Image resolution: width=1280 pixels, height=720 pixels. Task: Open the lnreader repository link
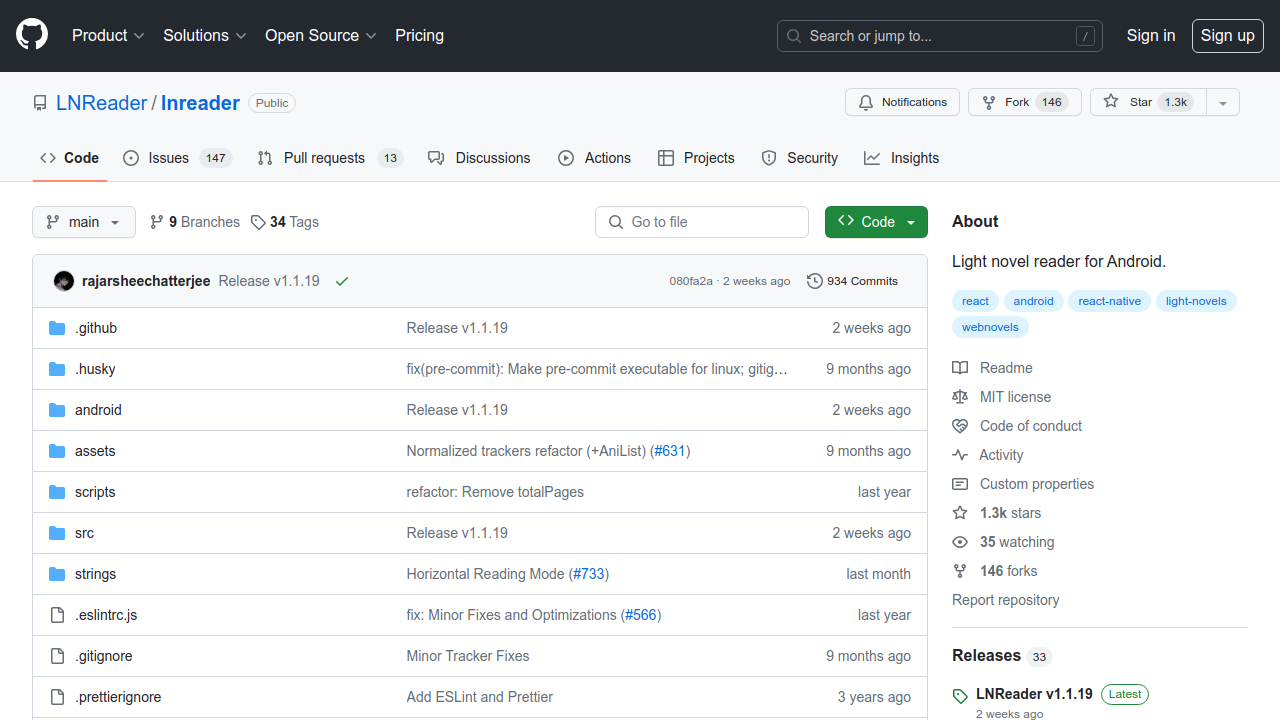coord(200,103)
